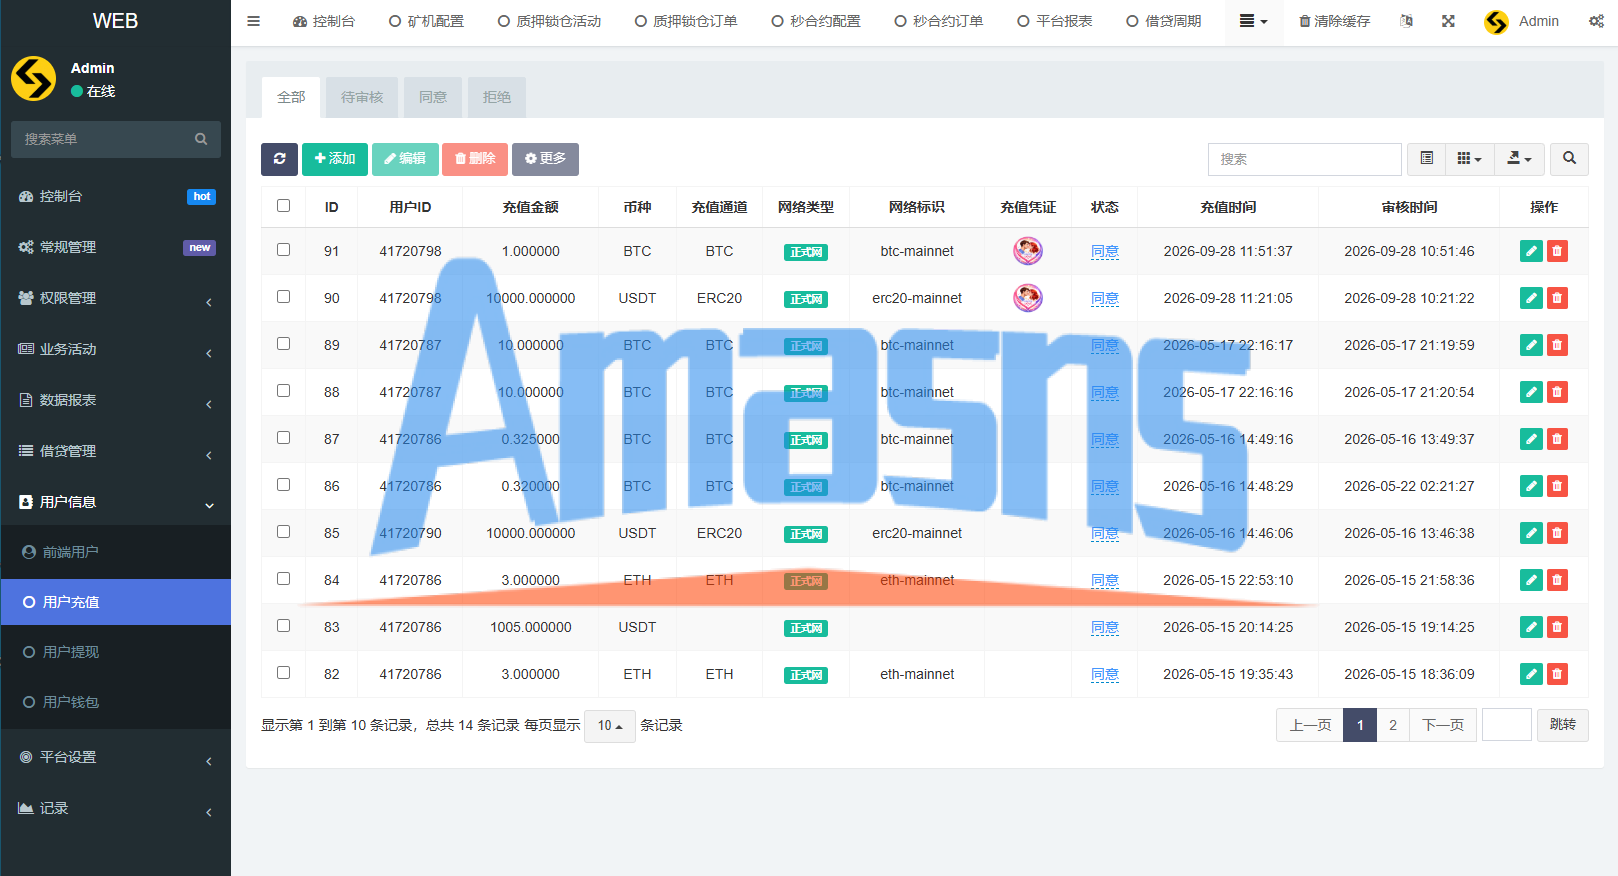Select the checkbox for record 89

284,344
